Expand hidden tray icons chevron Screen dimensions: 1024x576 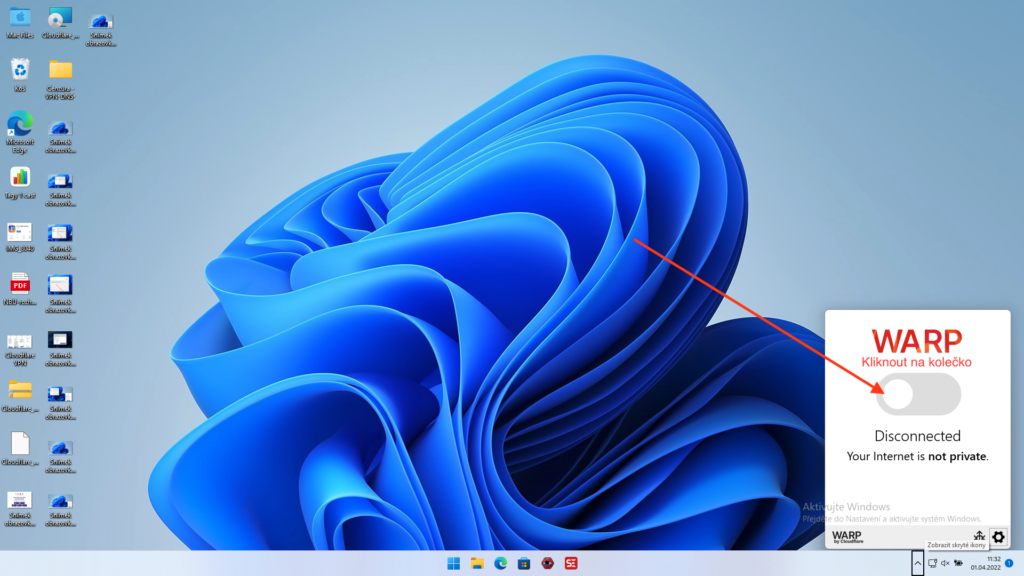tap(917, 563)
